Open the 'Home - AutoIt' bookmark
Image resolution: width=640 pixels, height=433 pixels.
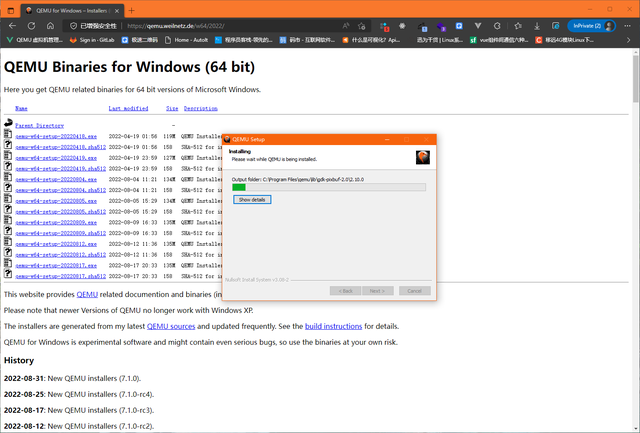(187, 40)
